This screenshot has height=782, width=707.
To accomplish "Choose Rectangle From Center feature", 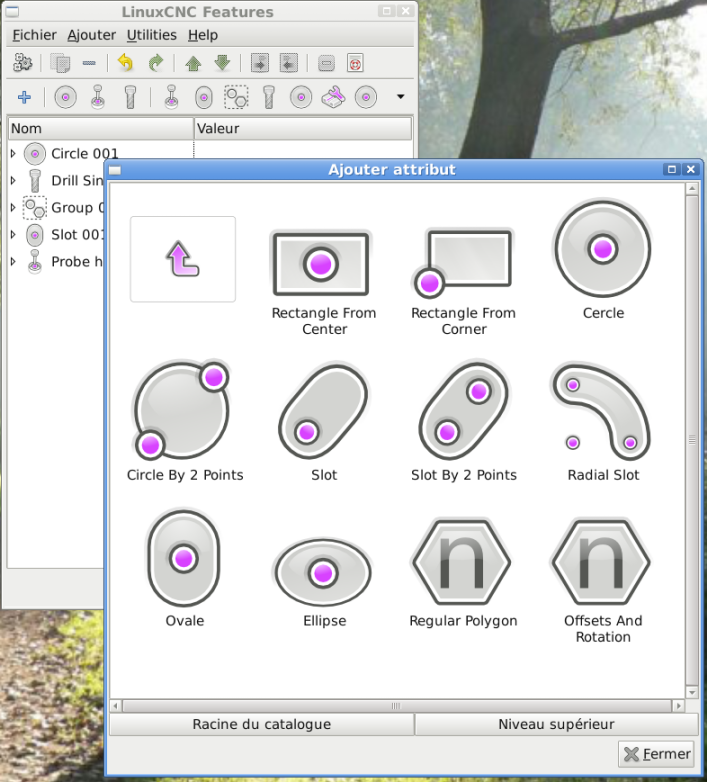I will pyautogui.click(x=324, y=282).
